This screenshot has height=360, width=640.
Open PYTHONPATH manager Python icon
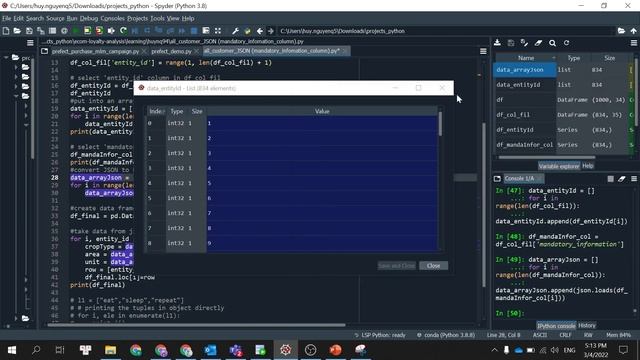click(x=247, y=31)
